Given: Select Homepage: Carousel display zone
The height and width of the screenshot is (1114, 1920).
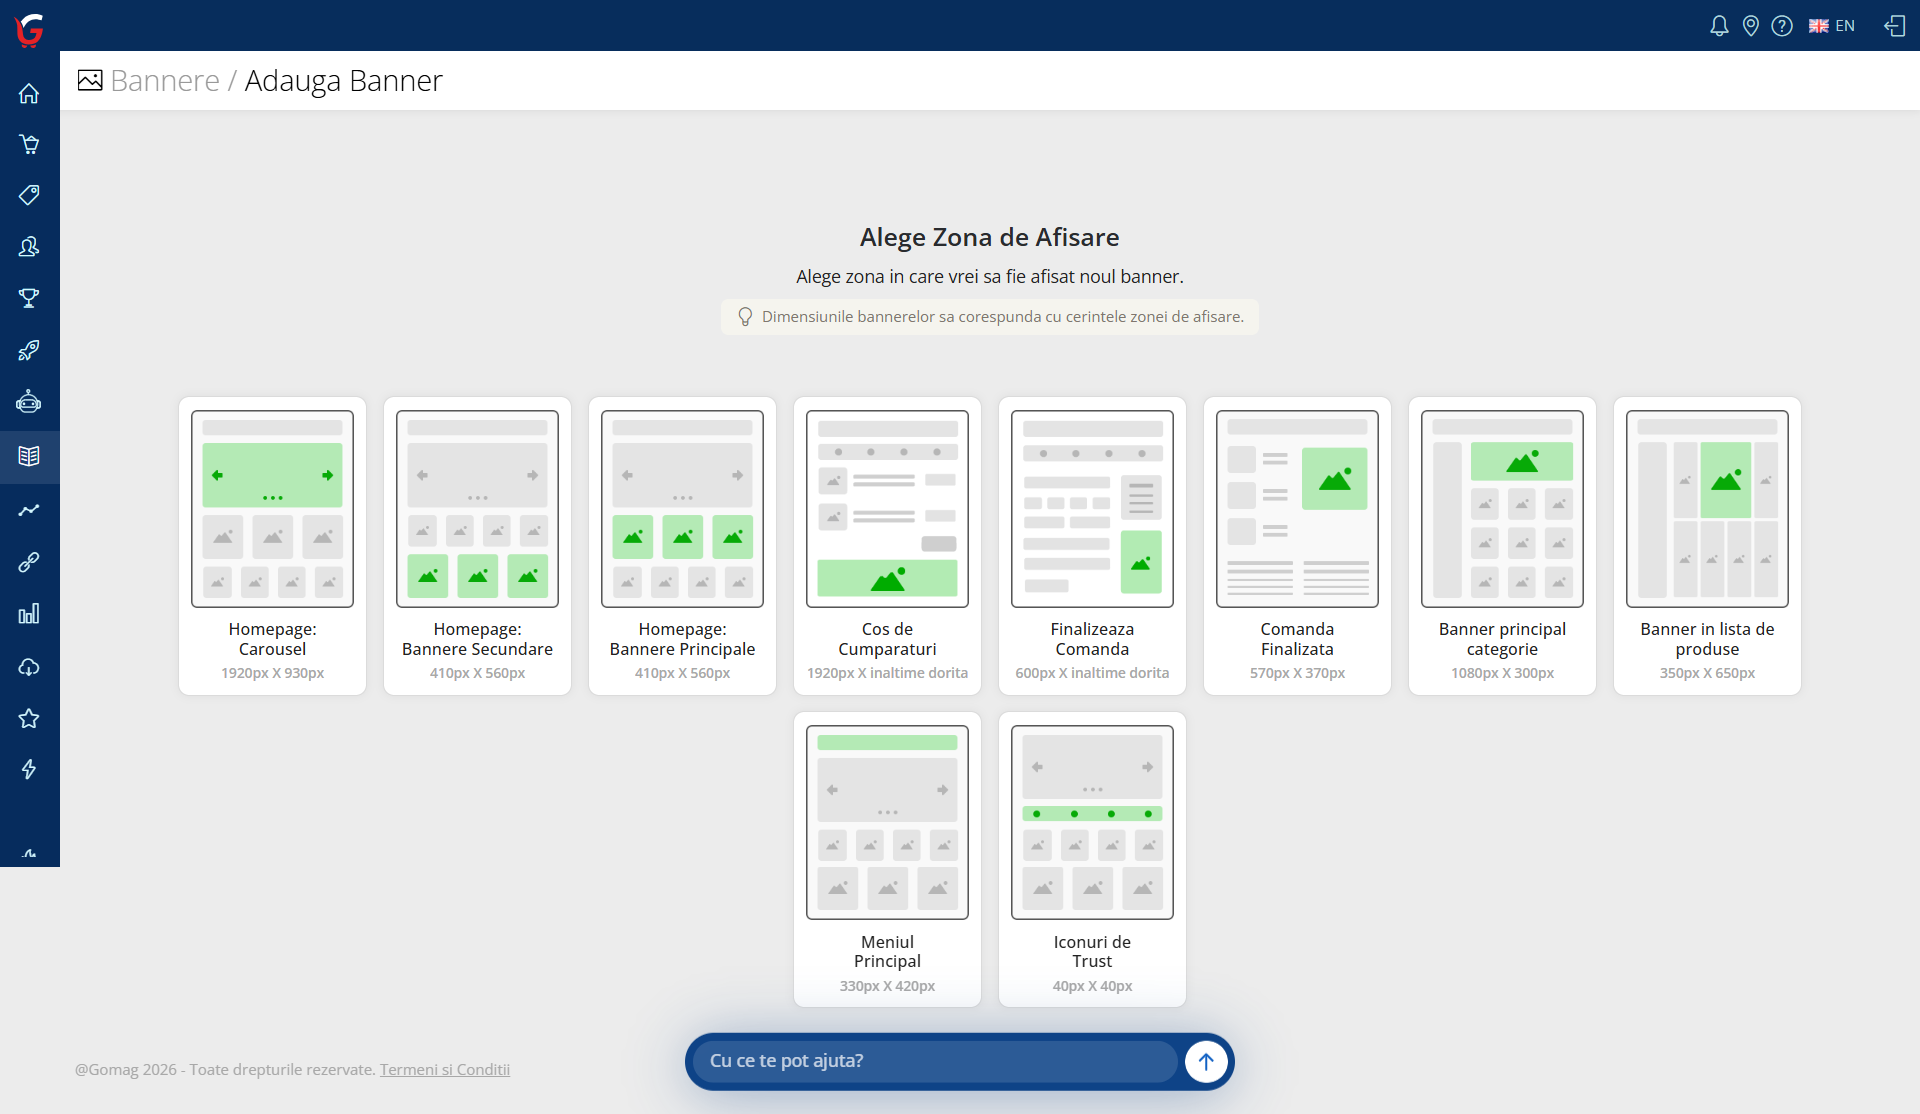Looking at the screenshot, I should [272, 546].
